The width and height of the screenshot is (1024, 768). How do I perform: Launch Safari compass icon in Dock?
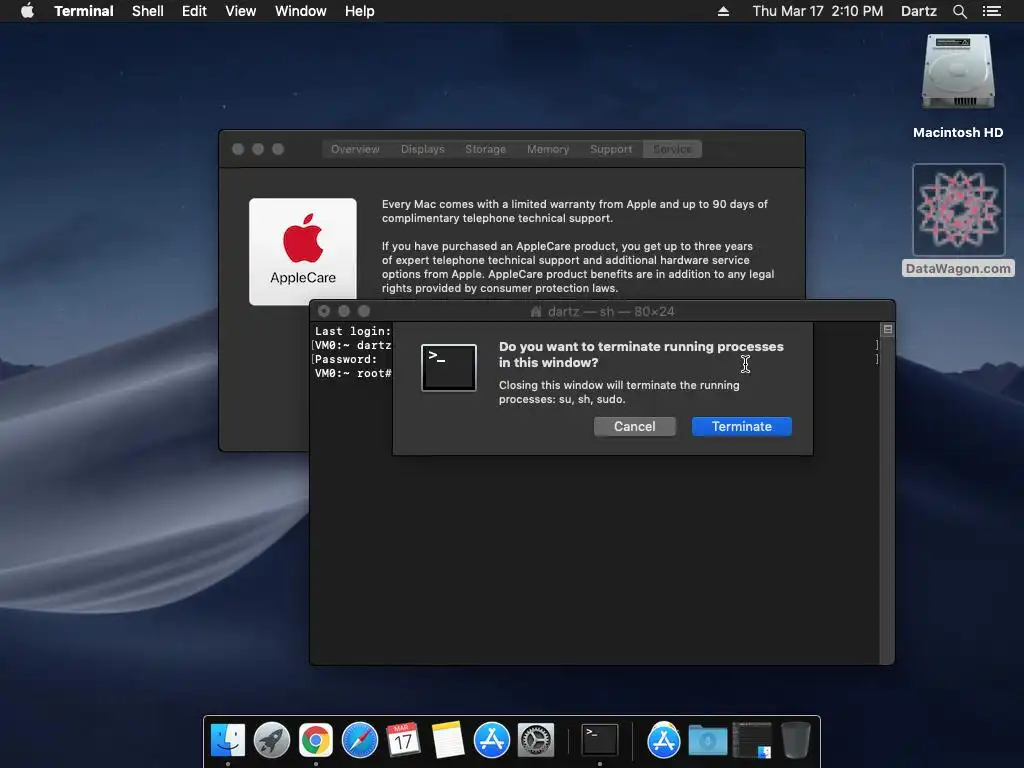360,740
